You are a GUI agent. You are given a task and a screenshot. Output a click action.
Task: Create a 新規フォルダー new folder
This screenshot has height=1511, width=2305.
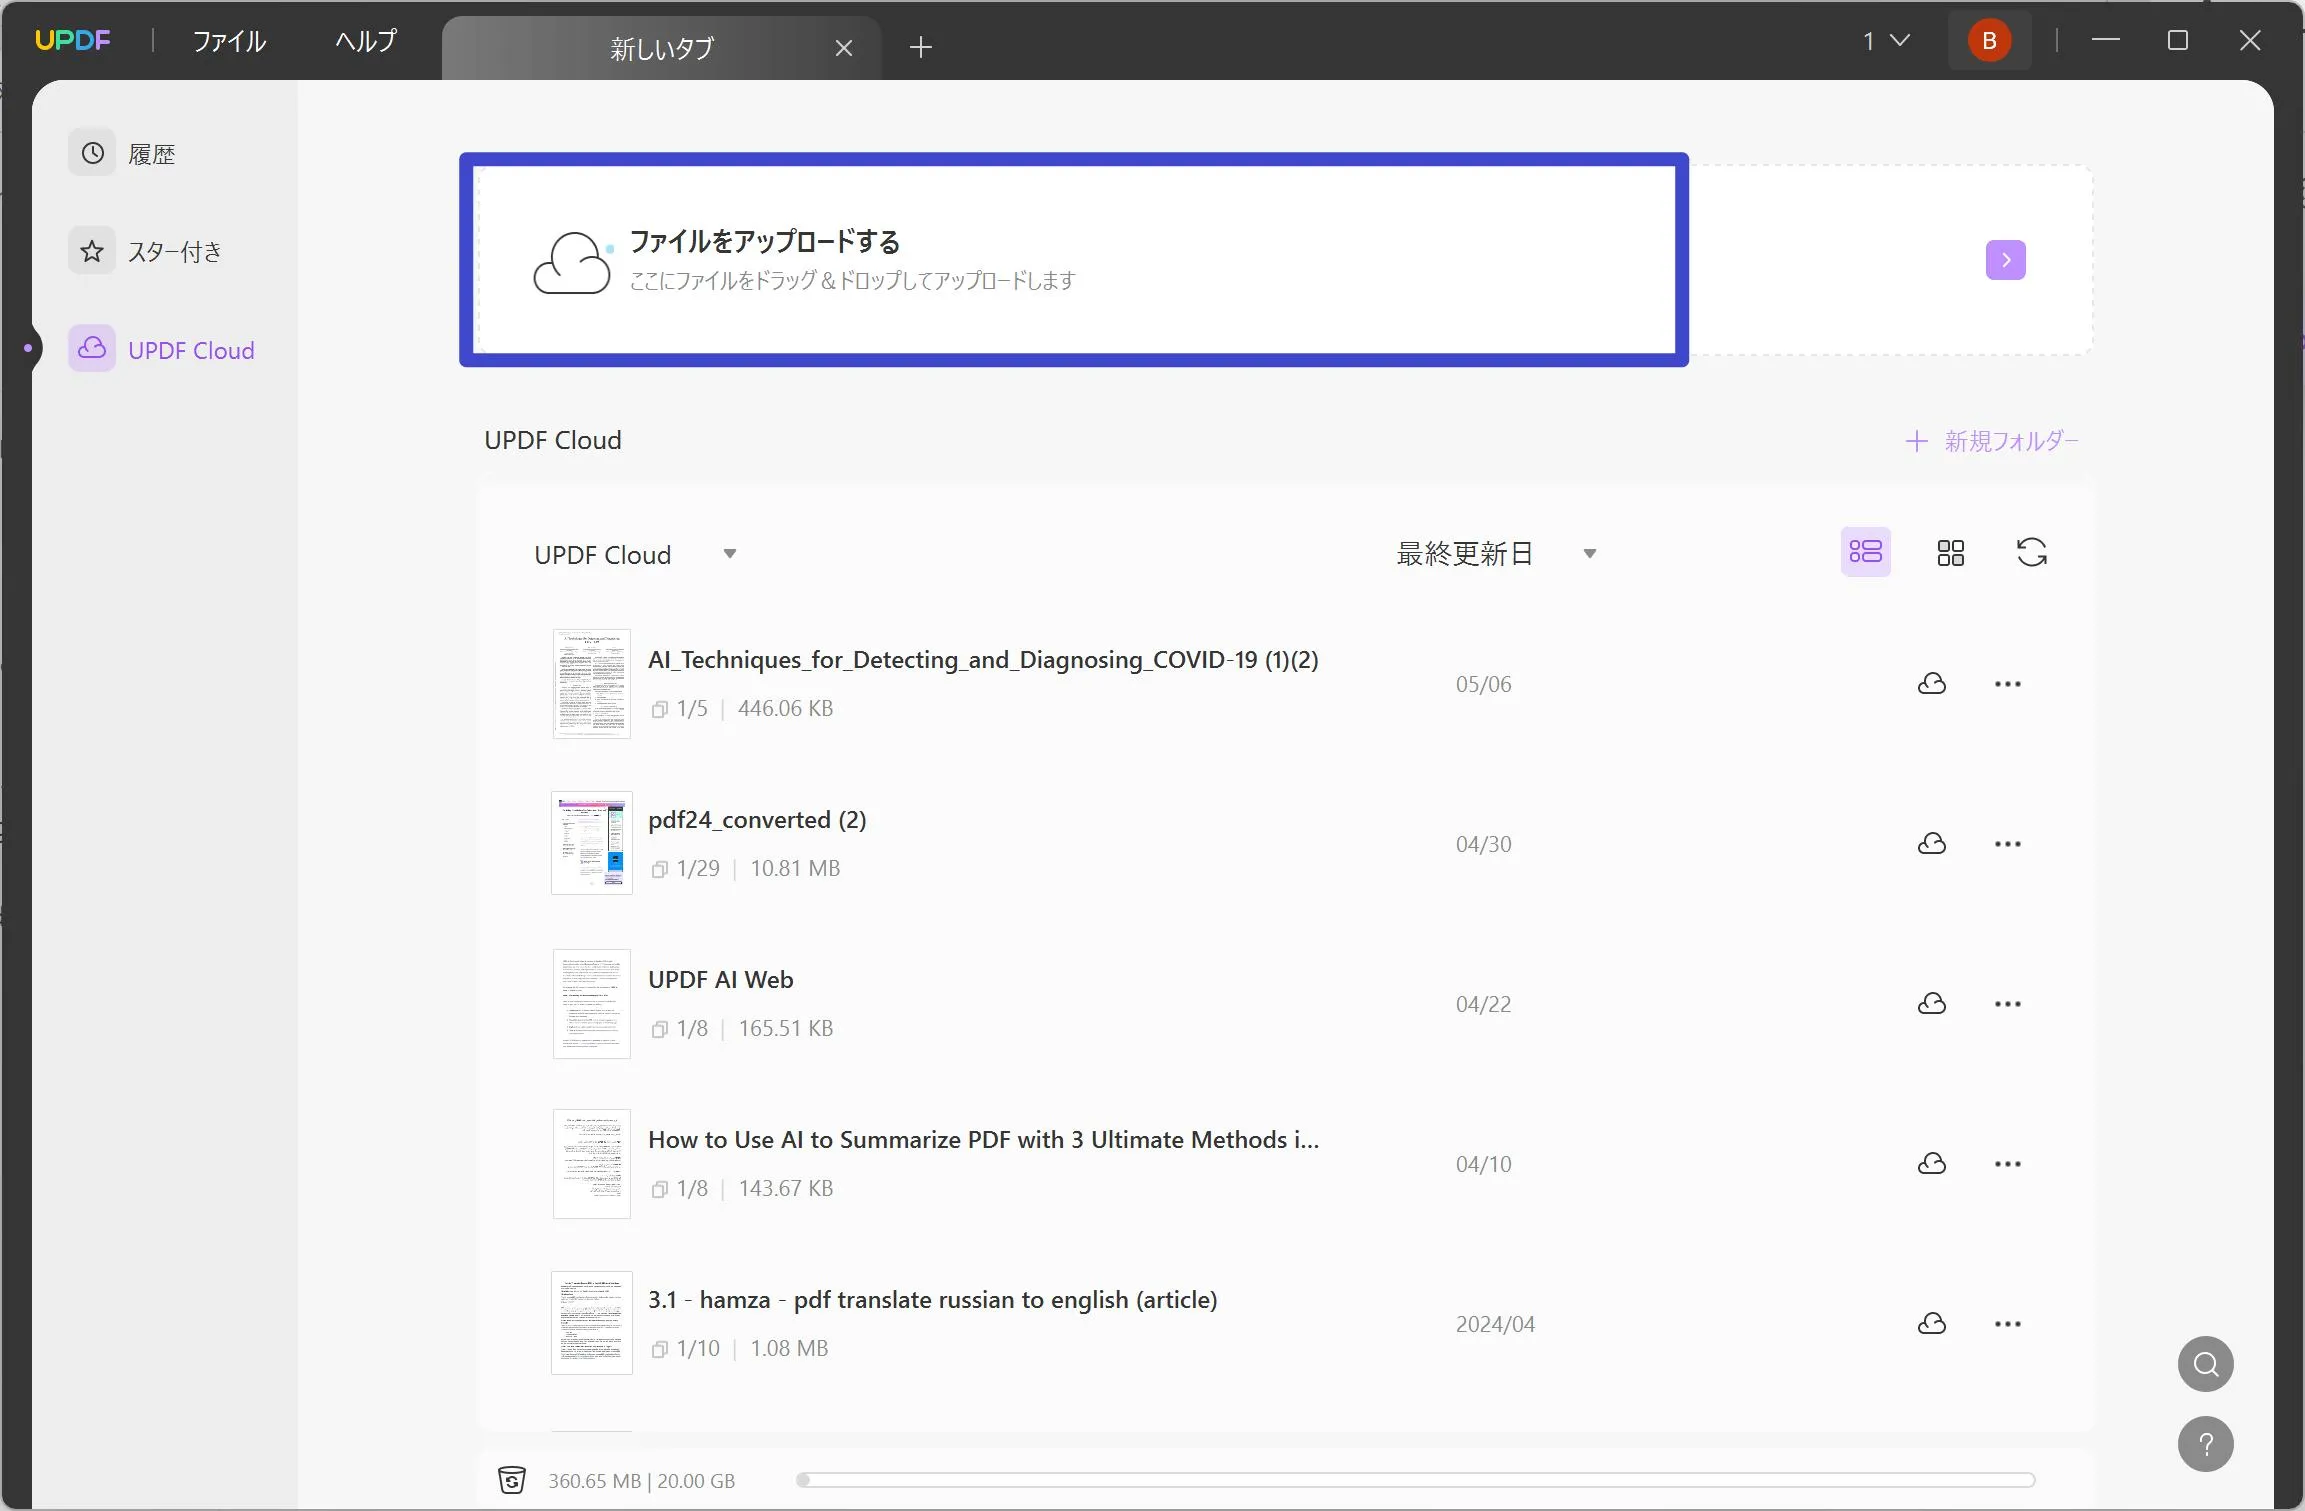(x=1992, y=441)
